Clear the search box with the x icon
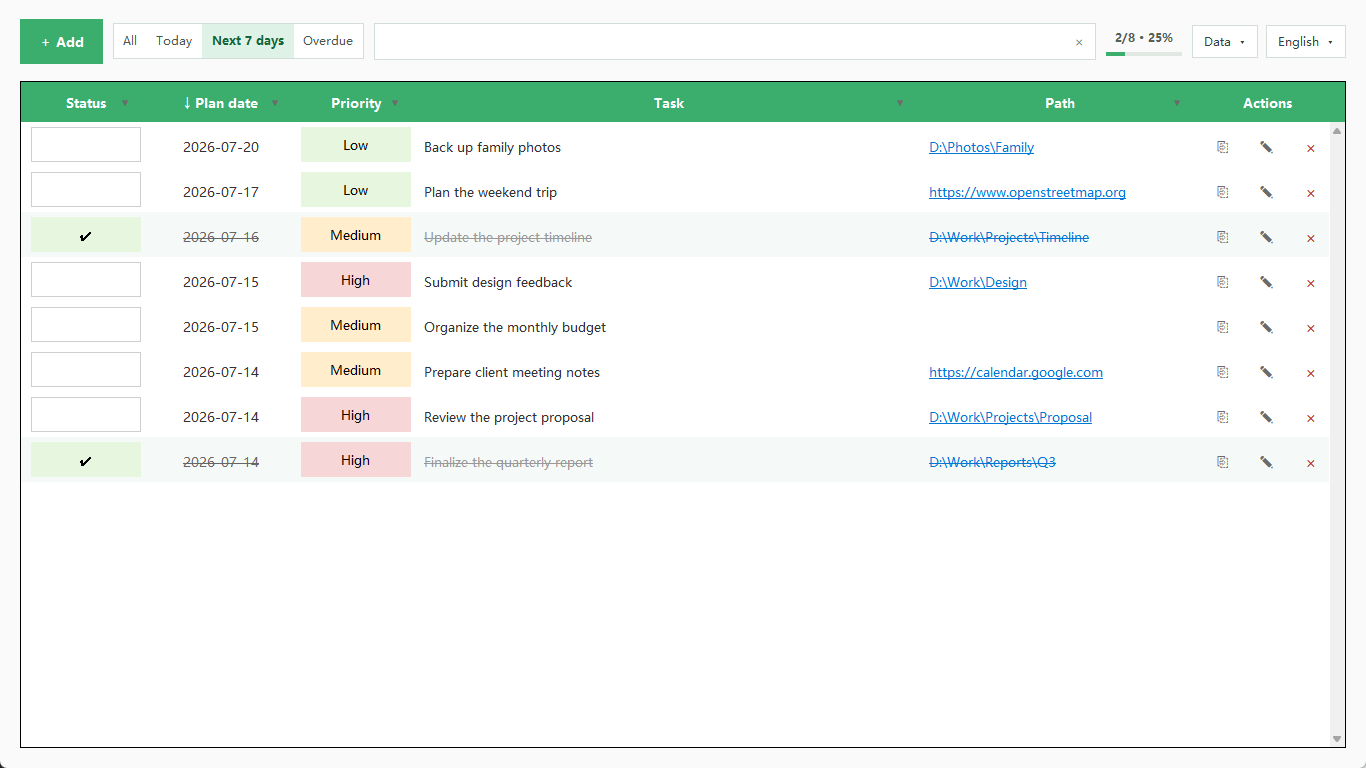The image size is (1366, 768). click(x=1079, y=42)
